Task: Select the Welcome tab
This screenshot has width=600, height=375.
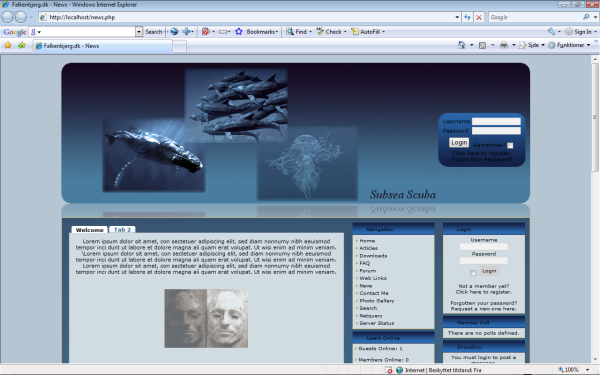Action: point(90,230)
